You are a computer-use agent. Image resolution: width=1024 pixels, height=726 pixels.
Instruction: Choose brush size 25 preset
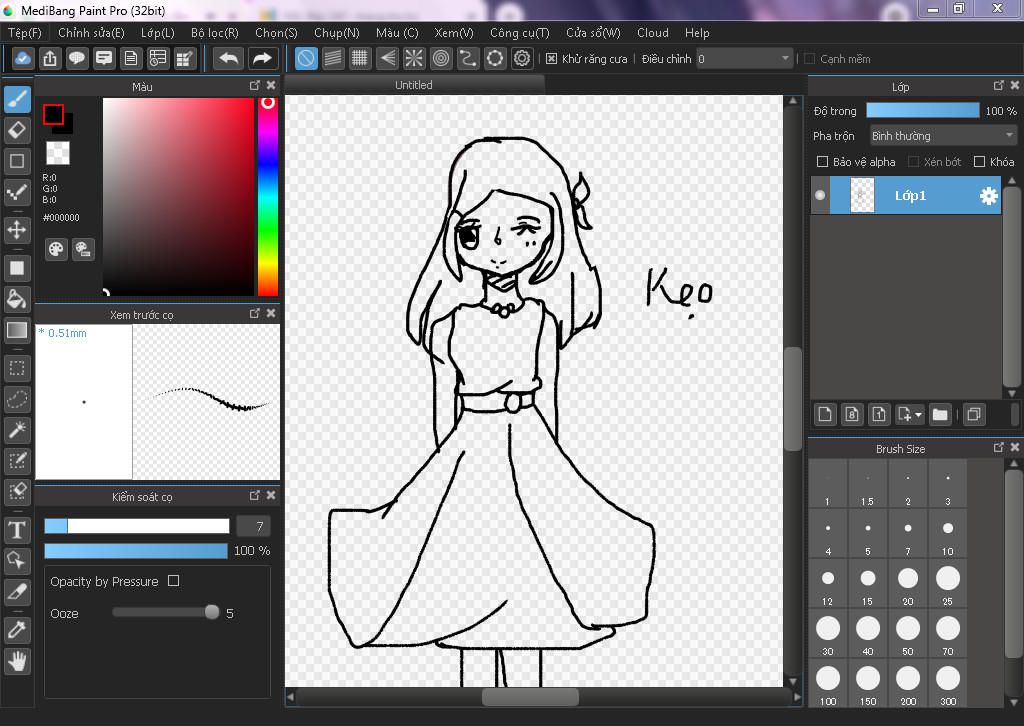948,584
